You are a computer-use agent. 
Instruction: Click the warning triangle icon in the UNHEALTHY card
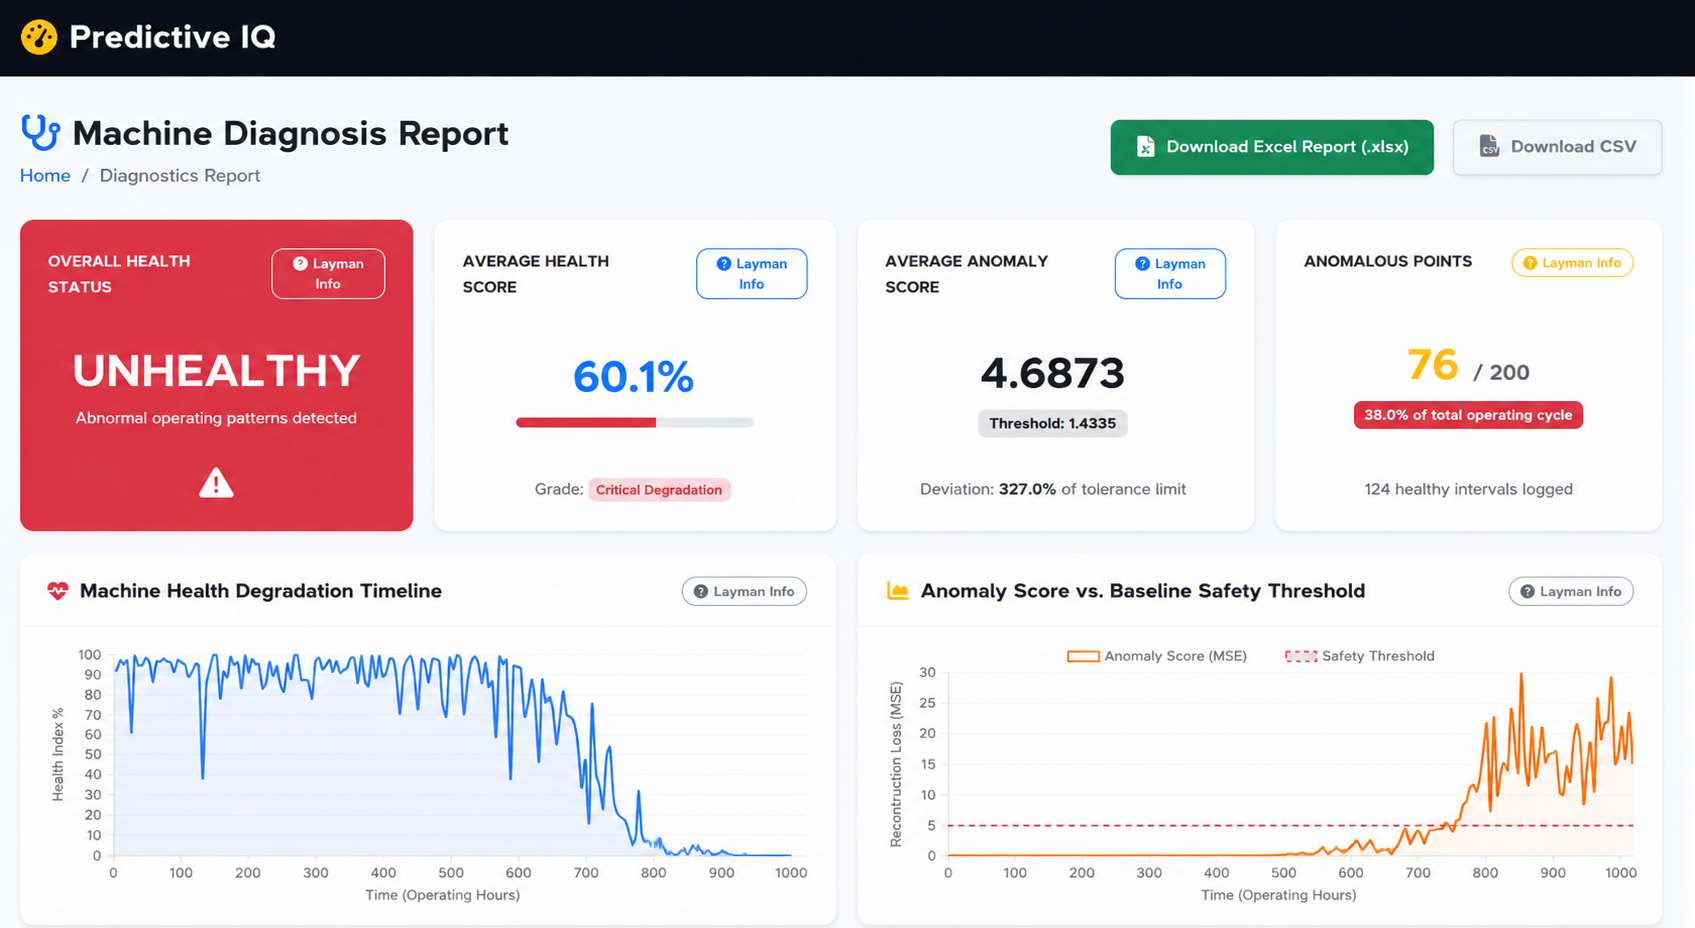216,483
